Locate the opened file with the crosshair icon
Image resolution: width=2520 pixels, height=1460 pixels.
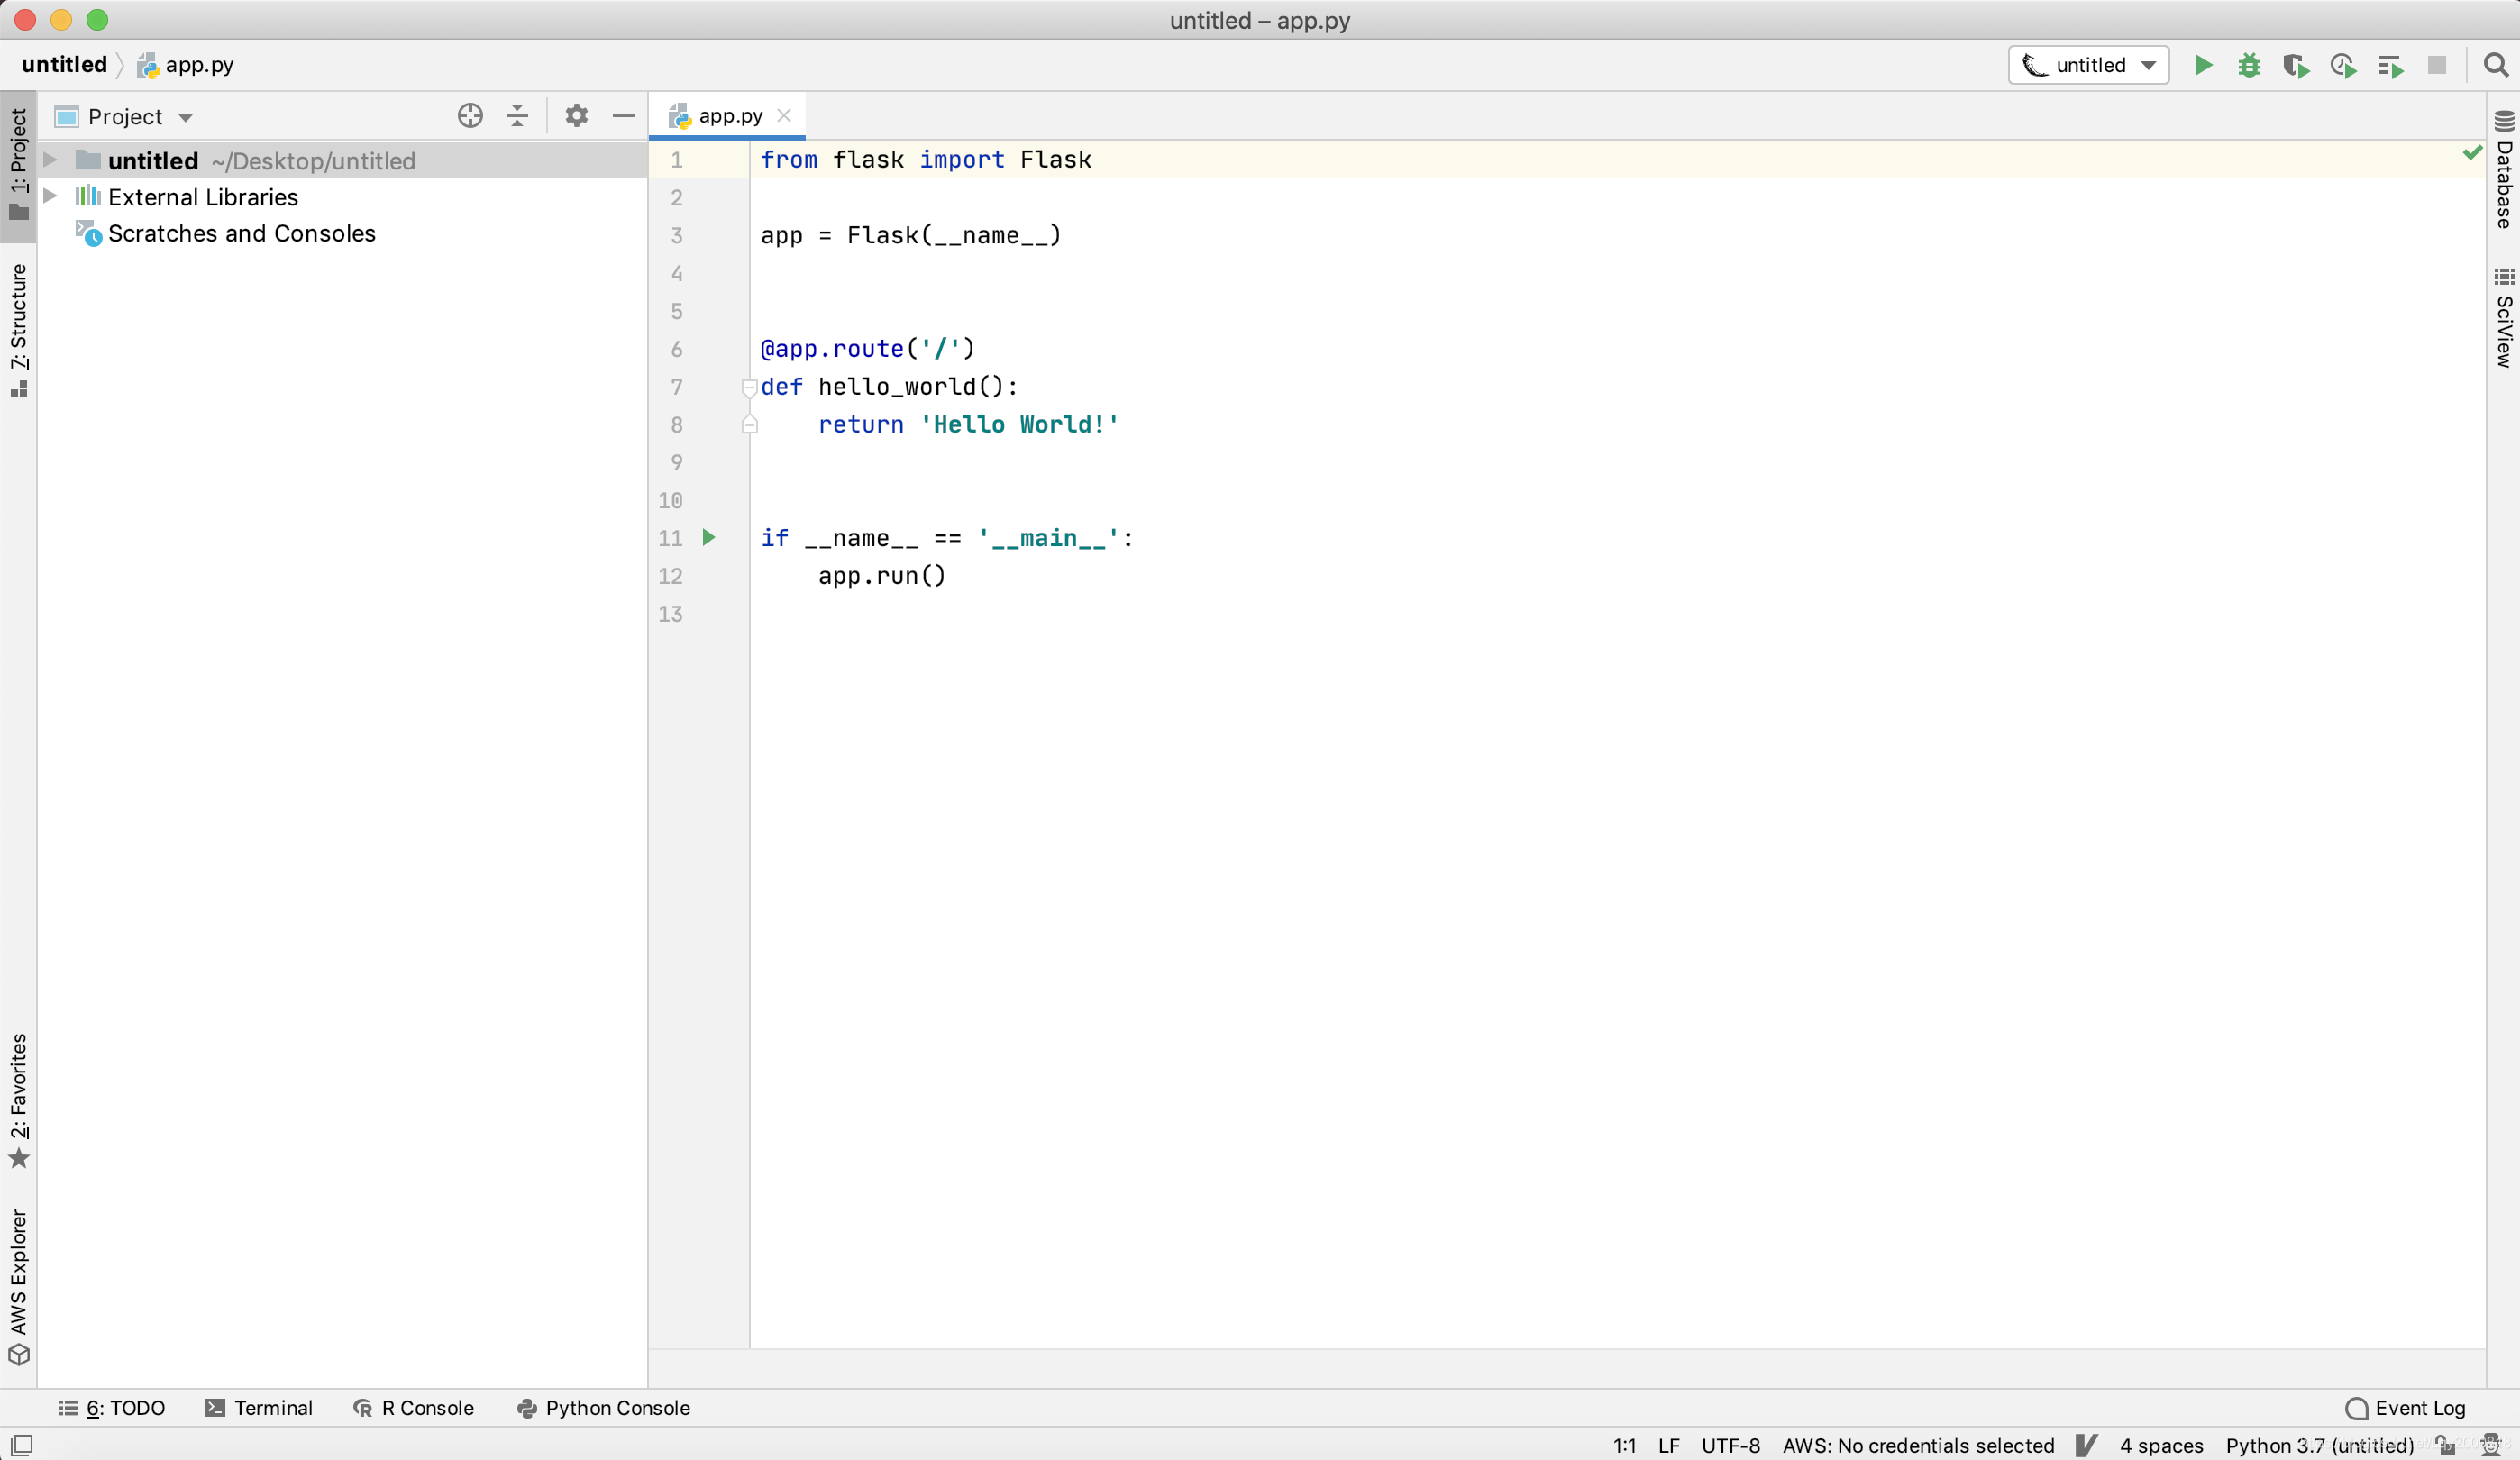coord(470,116)
